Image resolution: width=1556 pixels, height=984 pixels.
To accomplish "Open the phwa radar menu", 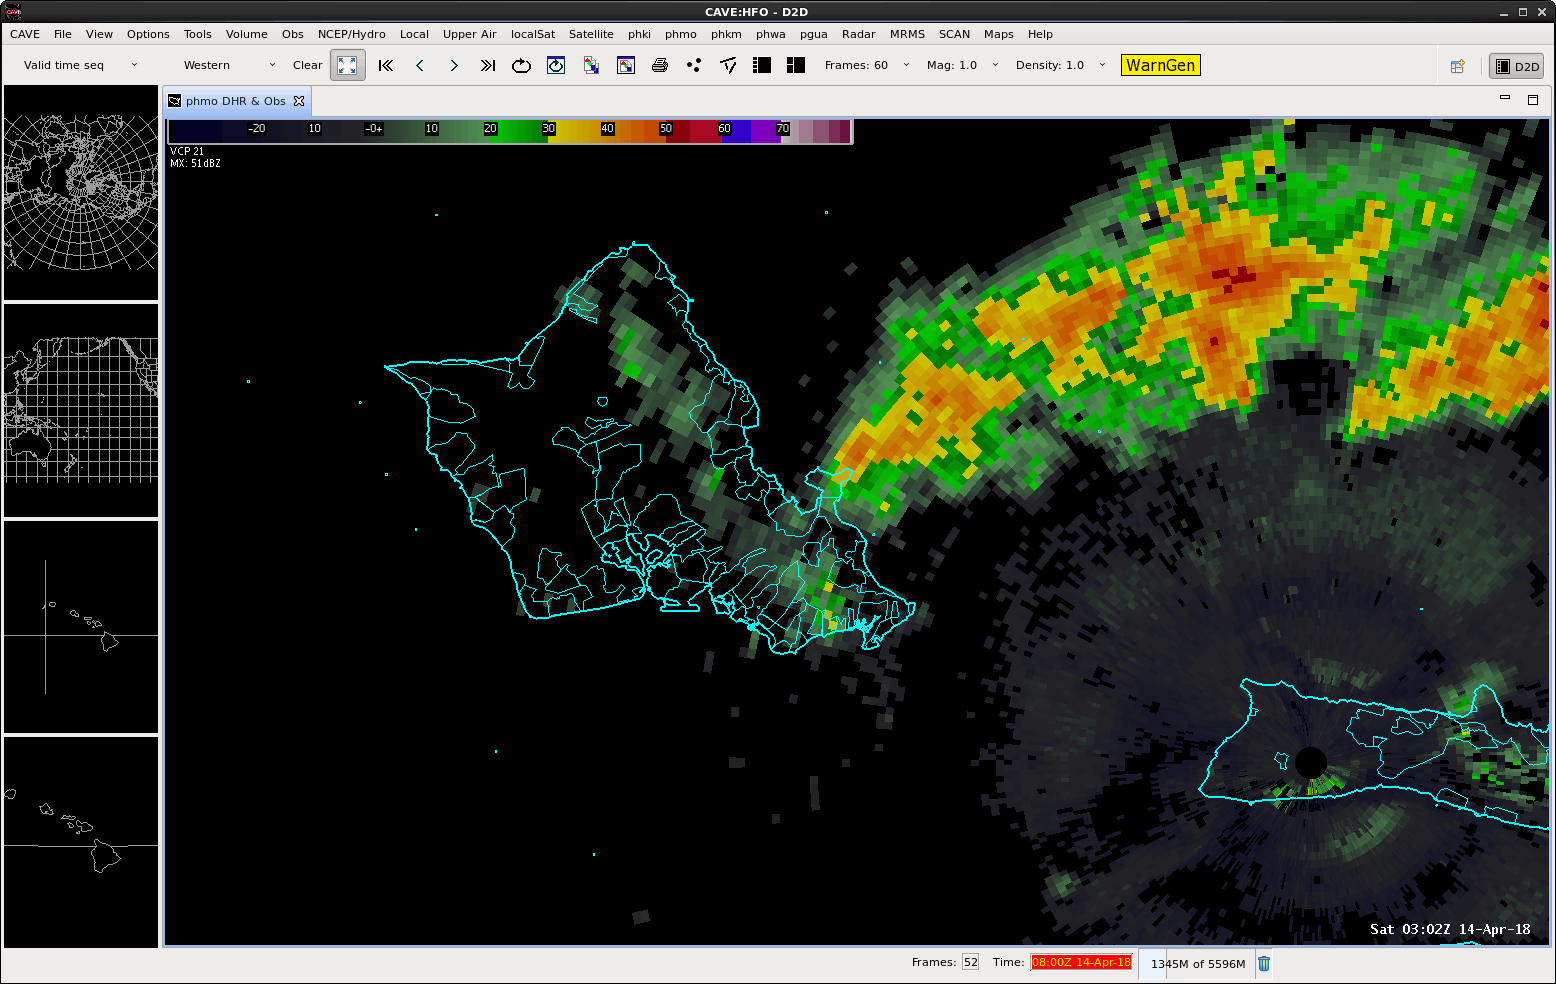I will (x=771, y=34).
